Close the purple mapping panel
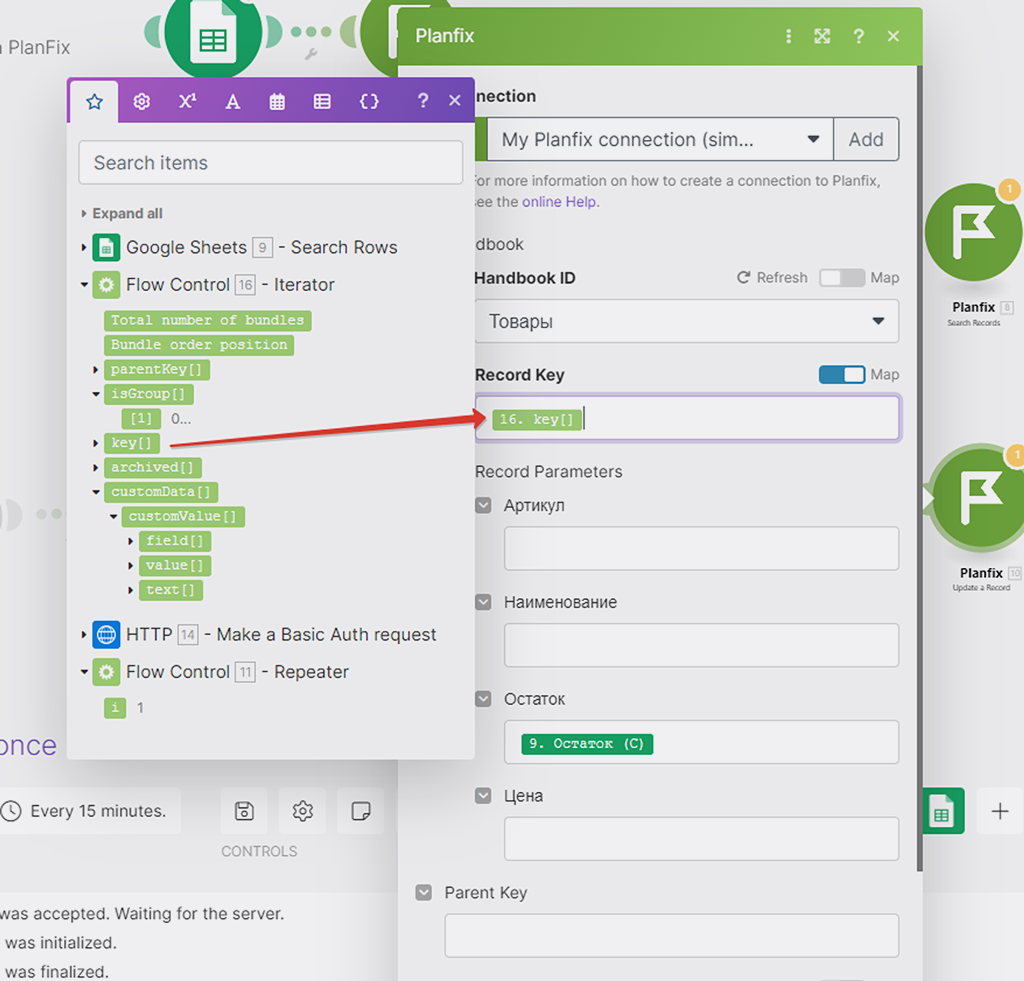Image resolution: width=1024 pixels, height=981 pixels. pos(455,101)
